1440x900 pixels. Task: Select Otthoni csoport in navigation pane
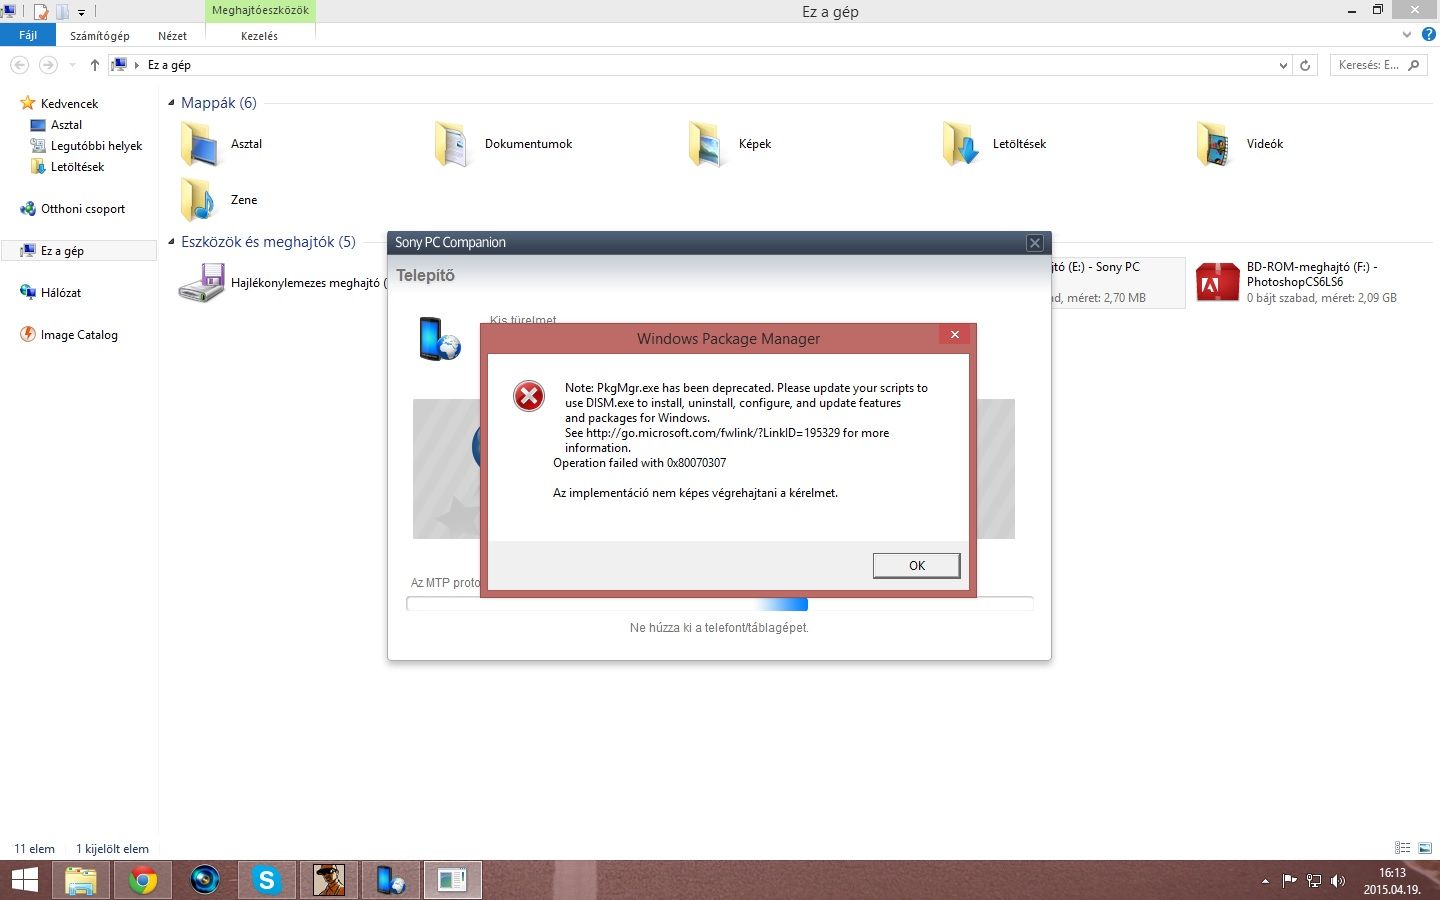(x=83, y=209)
